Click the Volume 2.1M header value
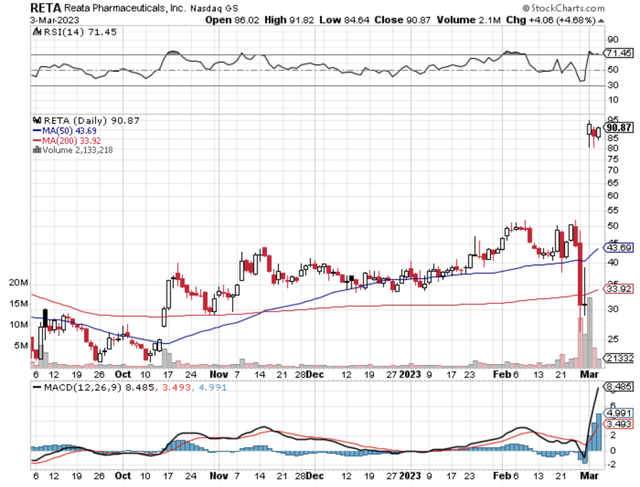The height and width of the screenshot is (487, 640). pos(468,20)
